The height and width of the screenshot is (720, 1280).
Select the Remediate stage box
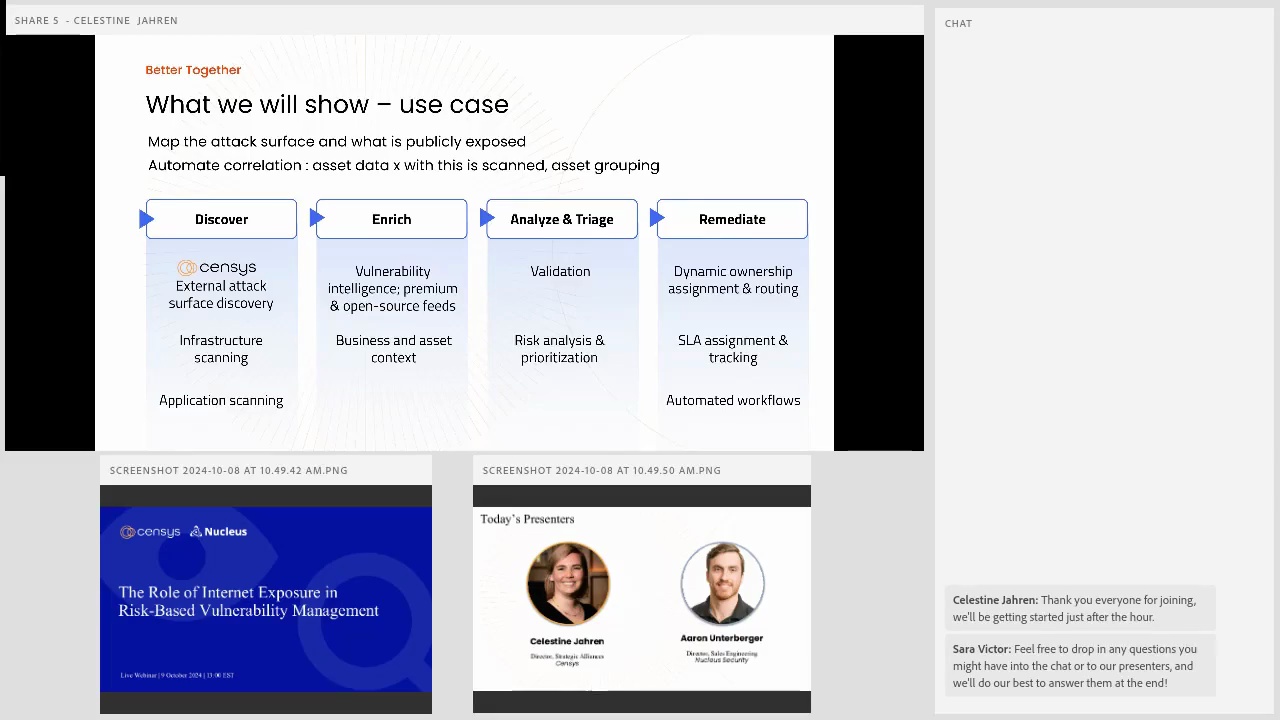(x=732, y=219)
